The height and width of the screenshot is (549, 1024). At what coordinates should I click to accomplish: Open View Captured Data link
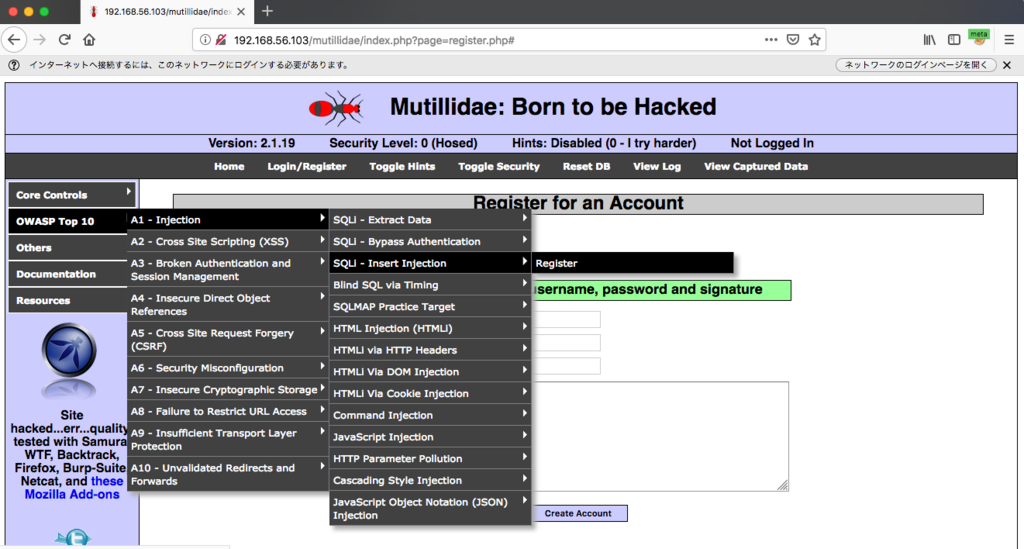click(756, 166)
